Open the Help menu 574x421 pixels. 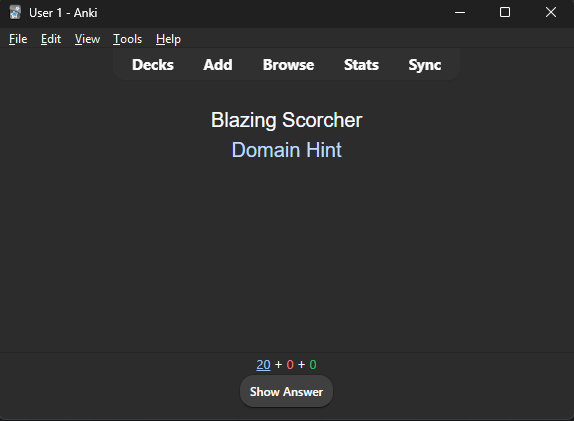168,39
